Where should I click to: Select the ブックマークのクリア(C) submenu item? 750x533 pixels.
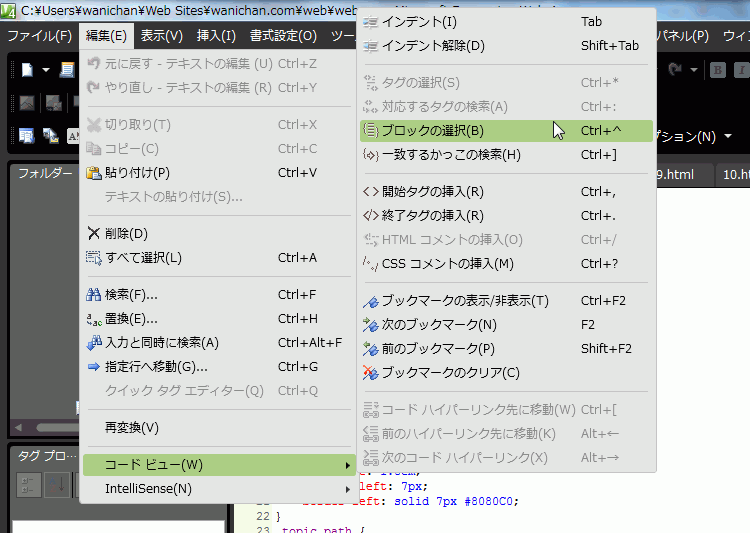point(506,373)
